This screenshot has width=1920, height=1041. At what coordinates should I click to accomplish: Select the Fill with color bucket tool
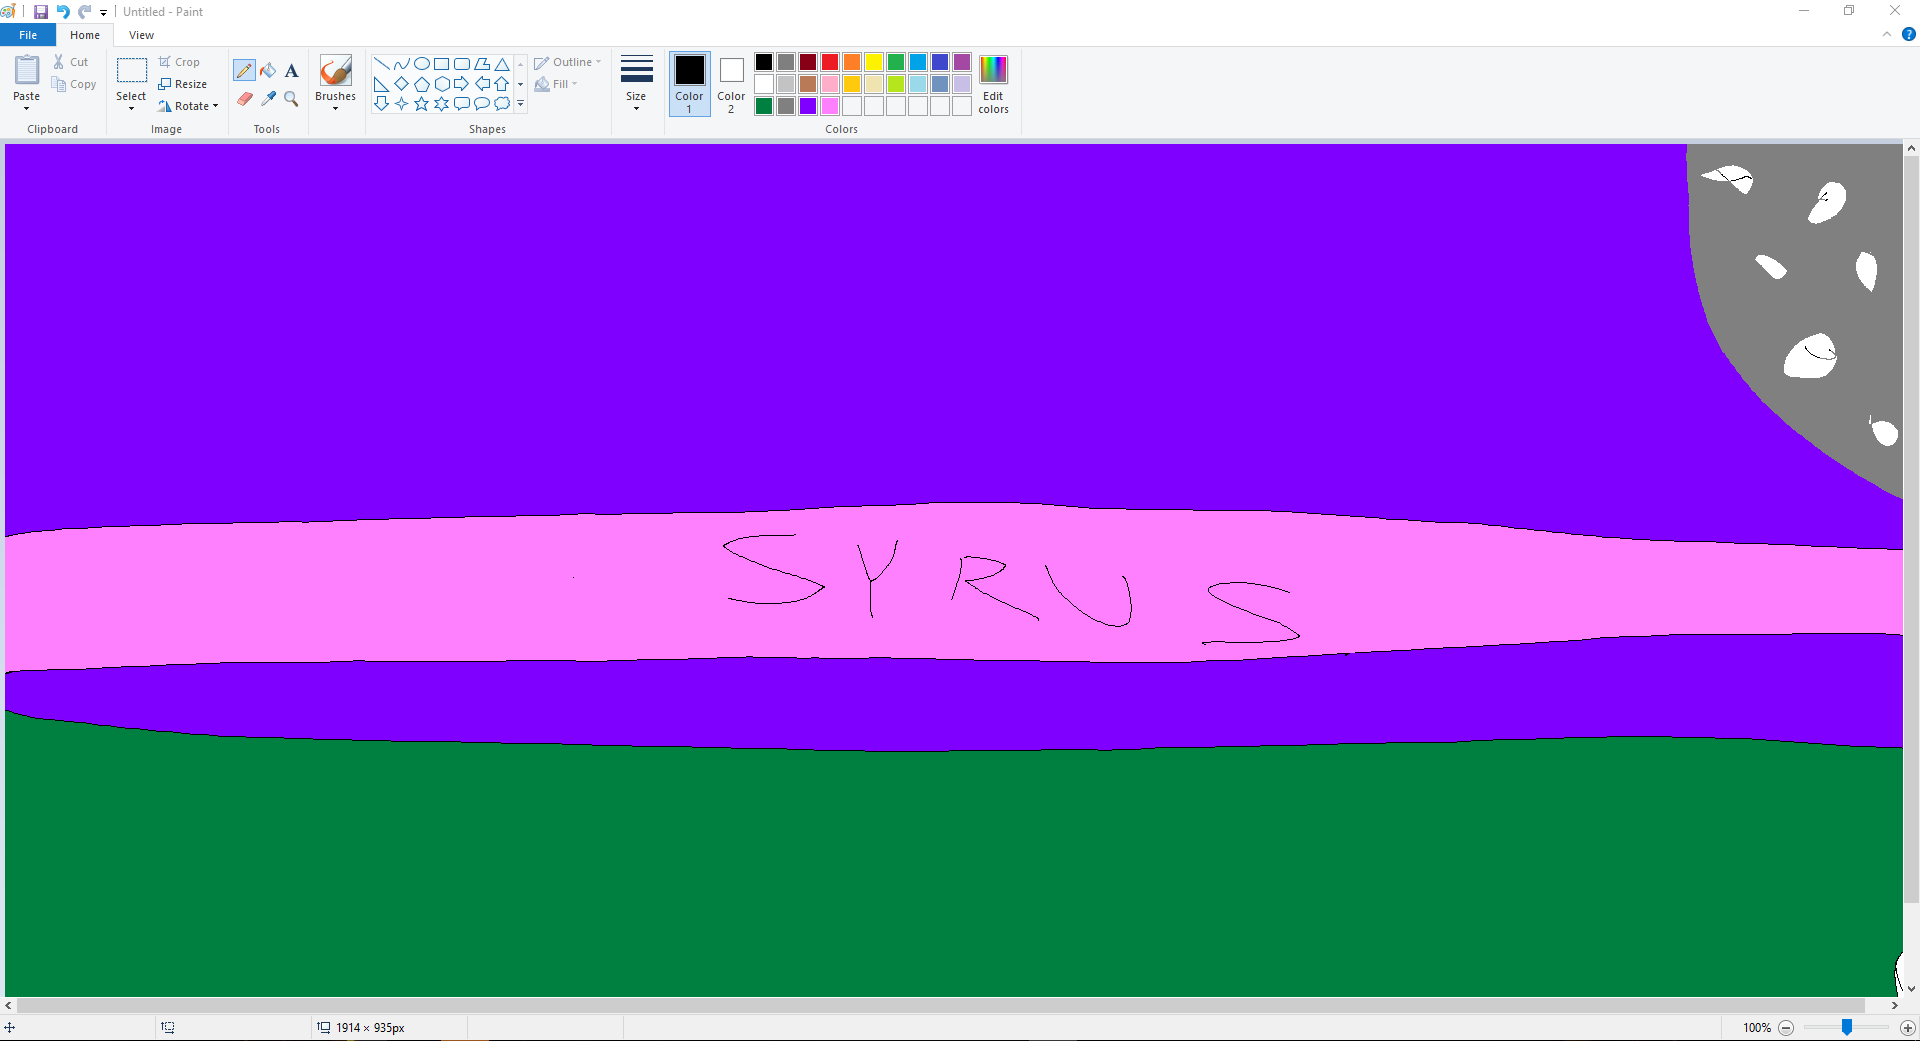pos(268,70)
